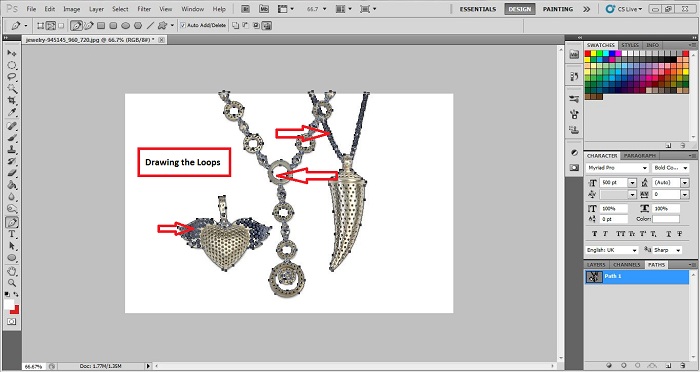
Task: Toggle All Caps in Character panel
Action: click(x=620, y=234)
